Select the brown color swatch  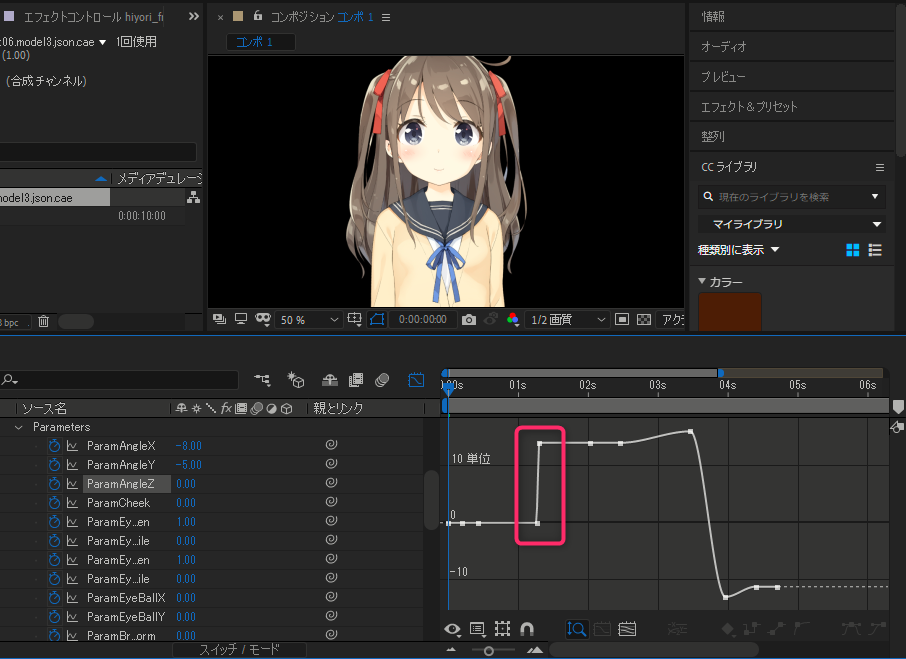pos(730,312)
